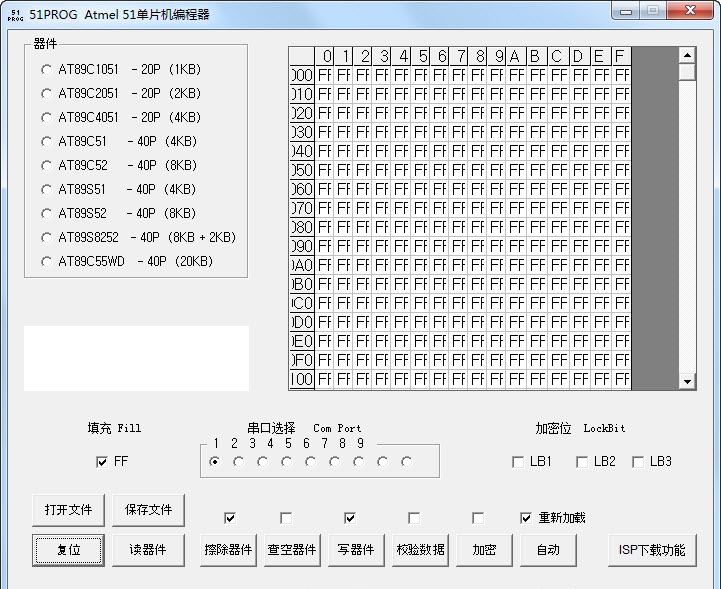Select Com Port 6 radio button
Image resolution: width=721 pixels, height=589 pixels.
pyautogui.click(x=334, y=461)
